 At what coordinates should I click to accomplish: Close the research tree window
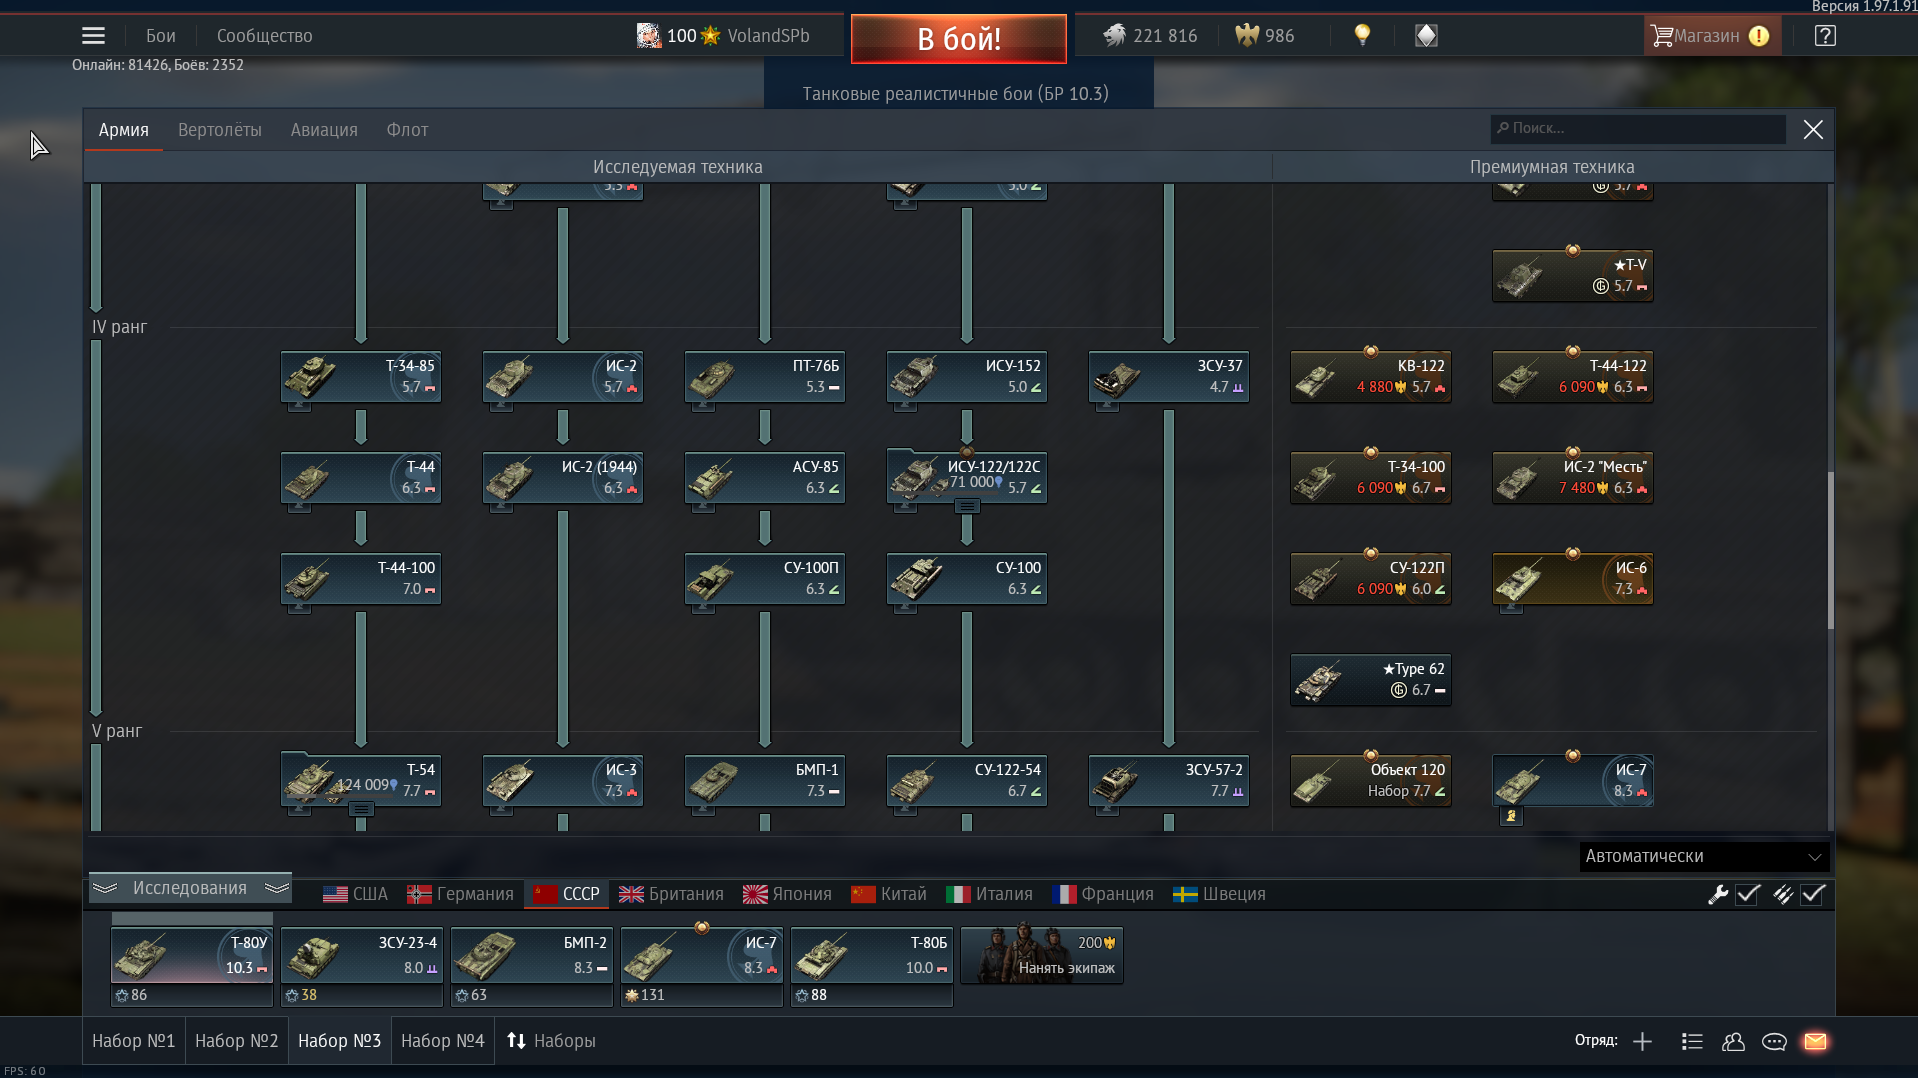(1813, 130)
